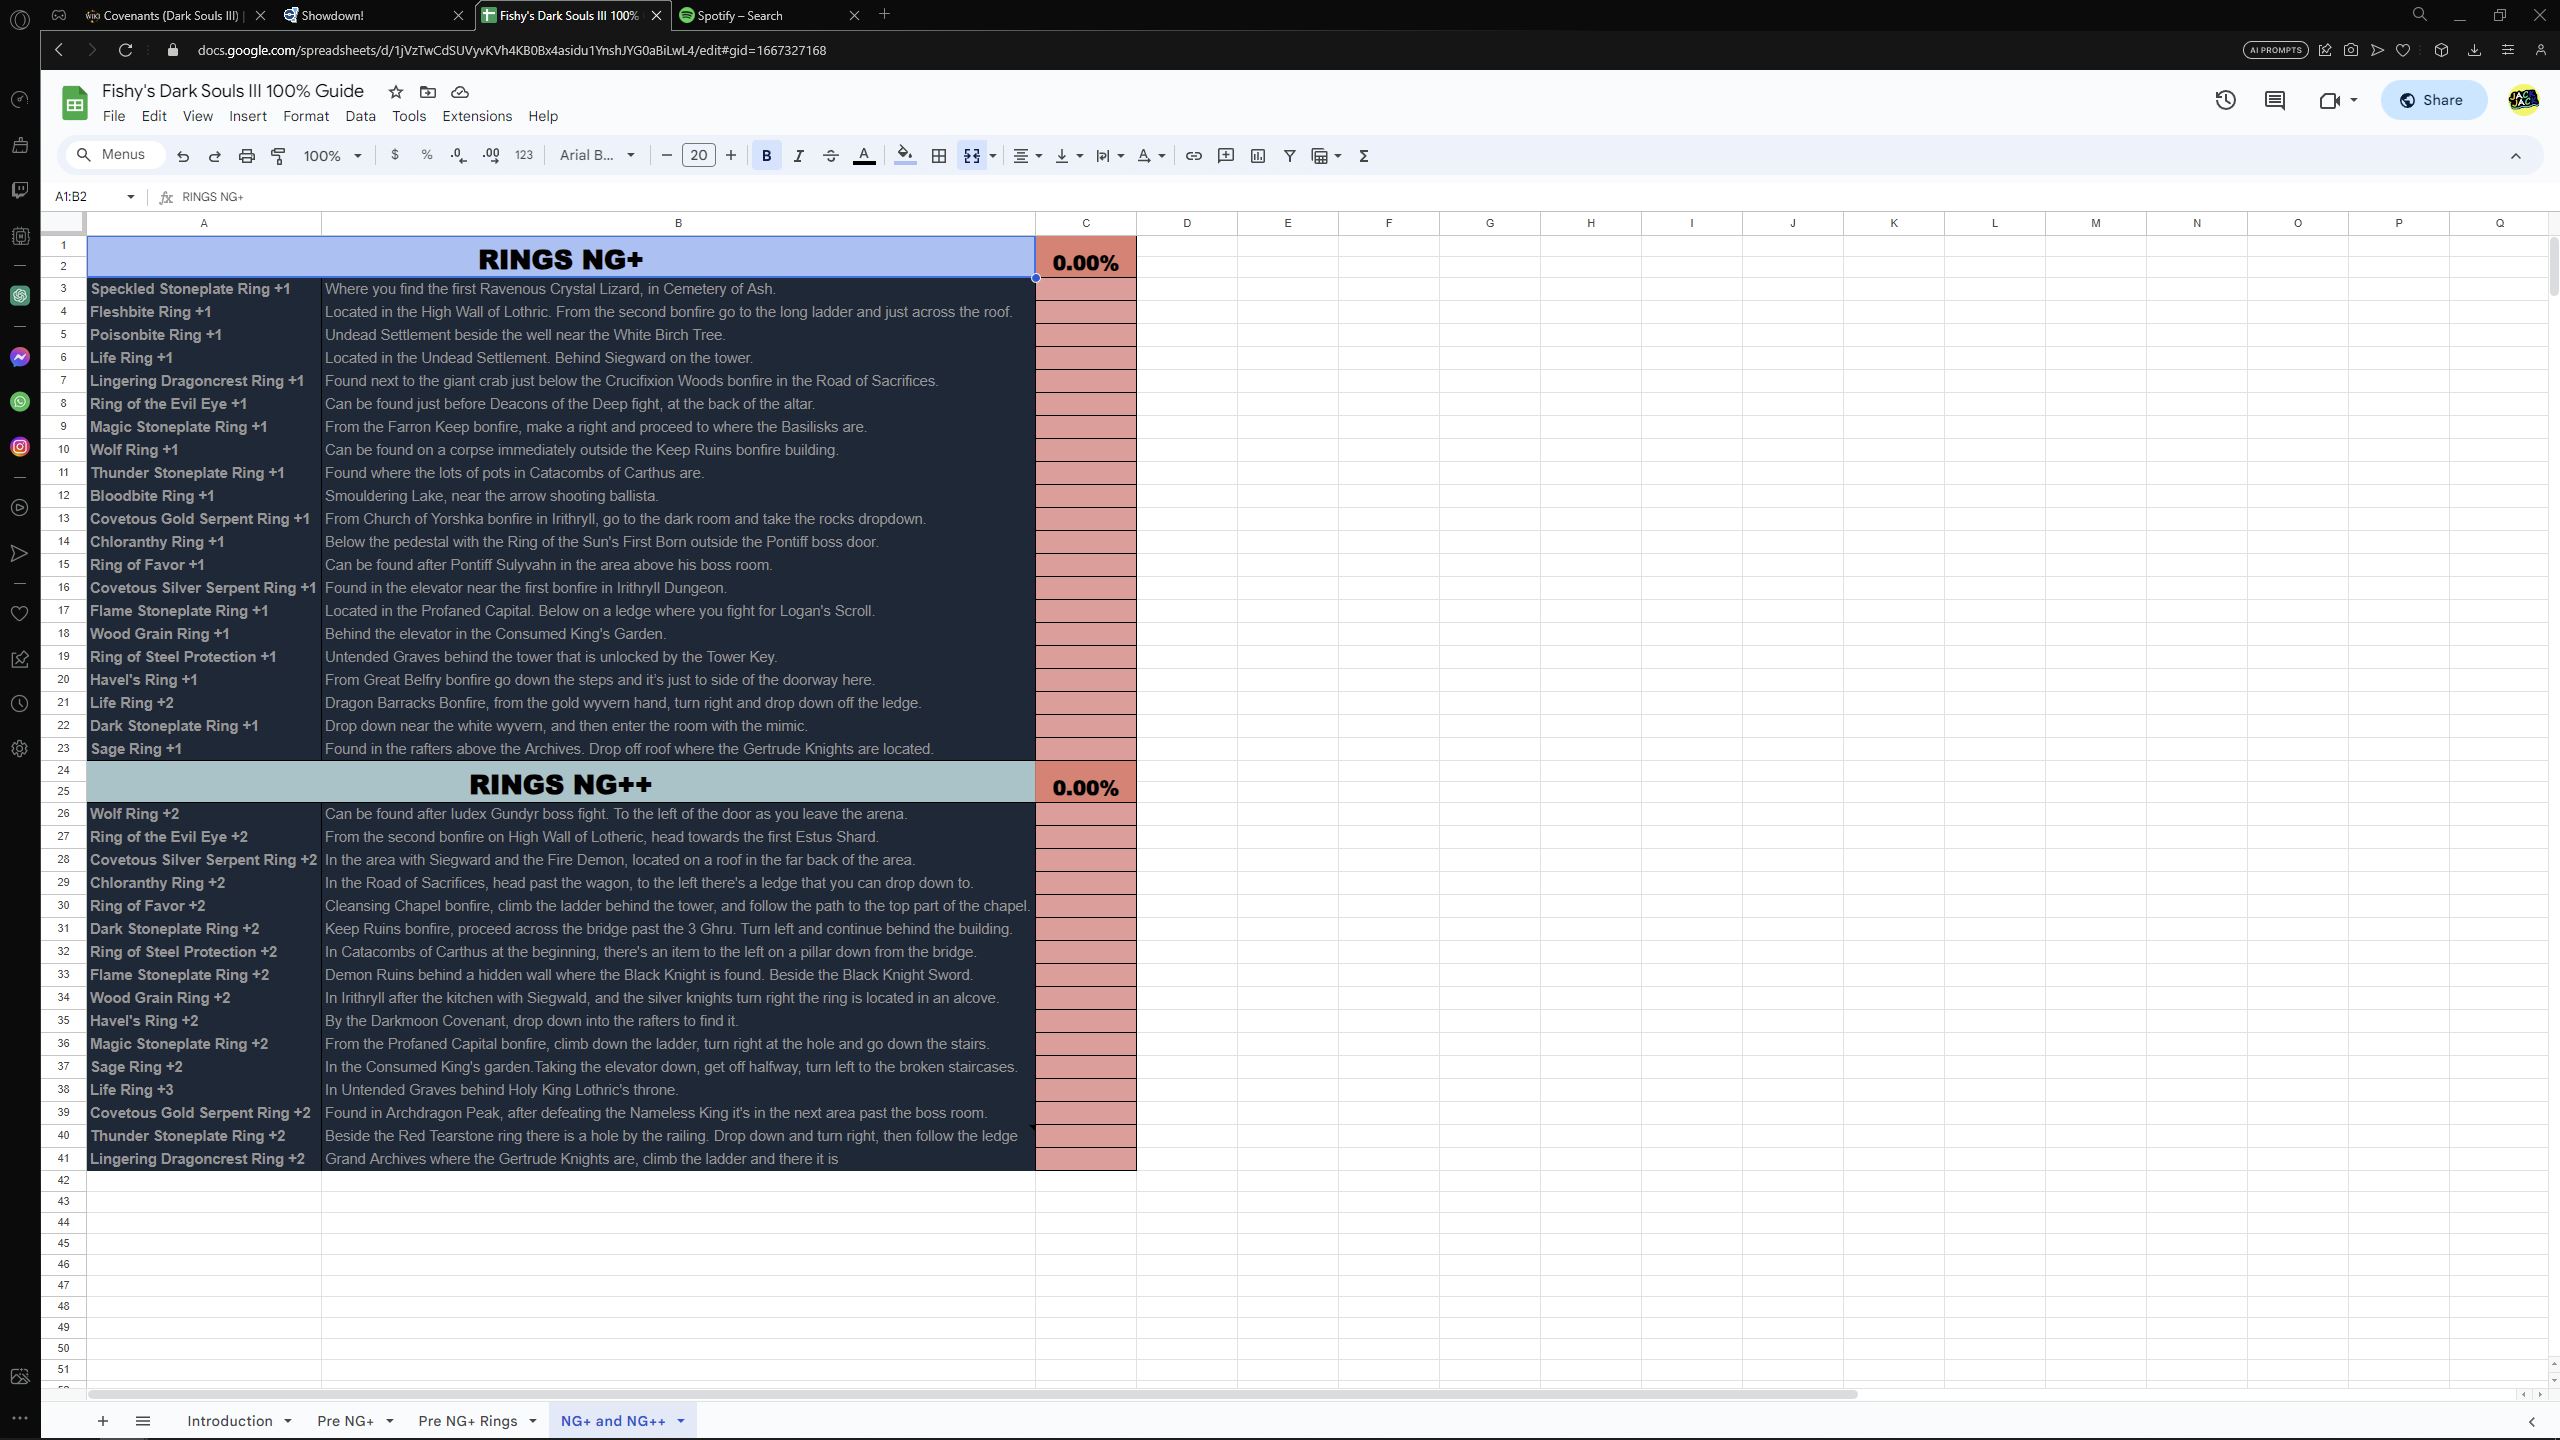
Task: Click the paint format icon
Action: 279,156
